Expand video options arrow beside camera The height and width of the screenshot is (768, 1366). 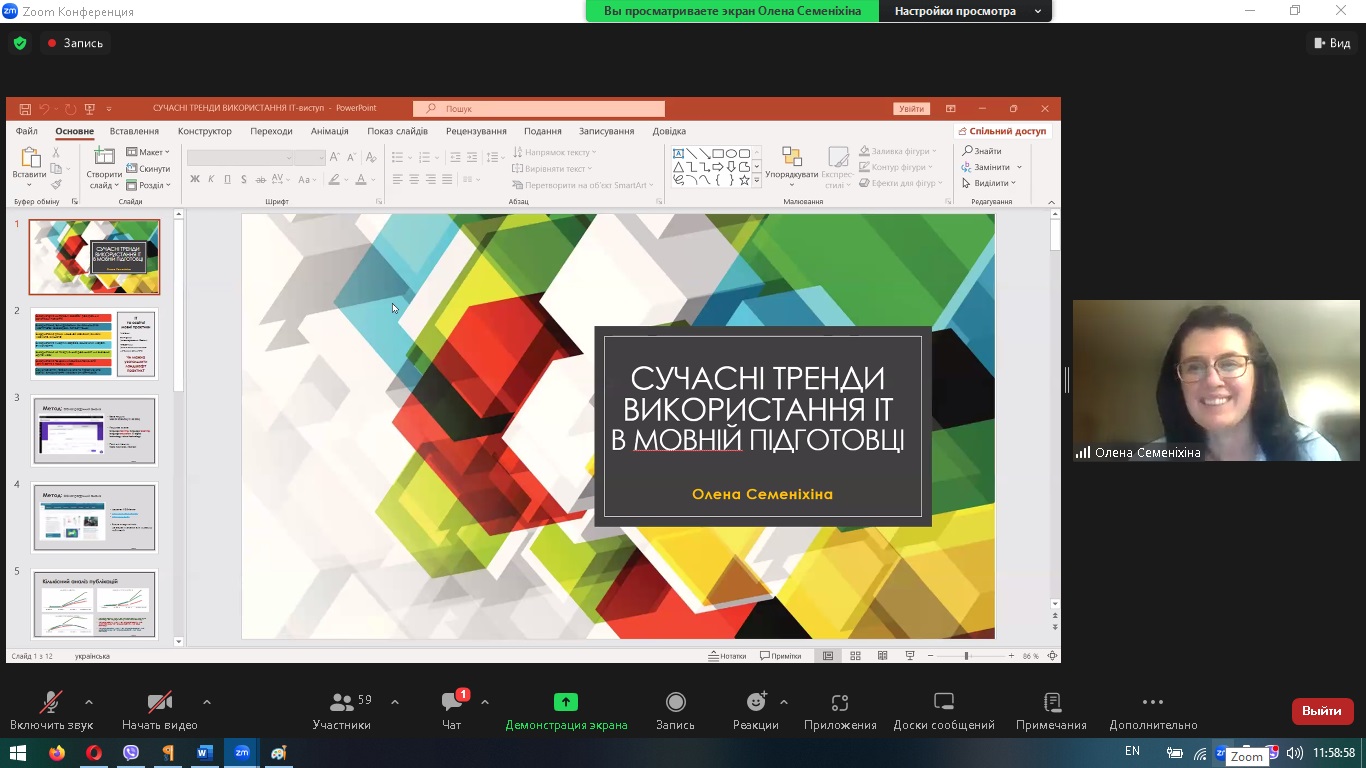coord(207,702)
